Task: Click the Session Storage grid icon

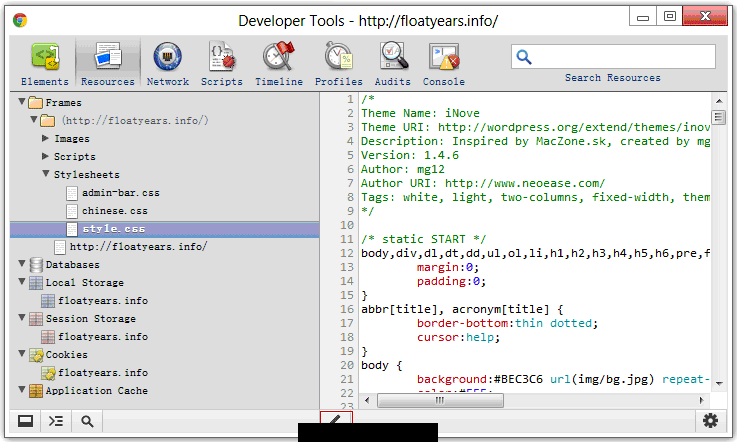Action: [x=36, y=319]
